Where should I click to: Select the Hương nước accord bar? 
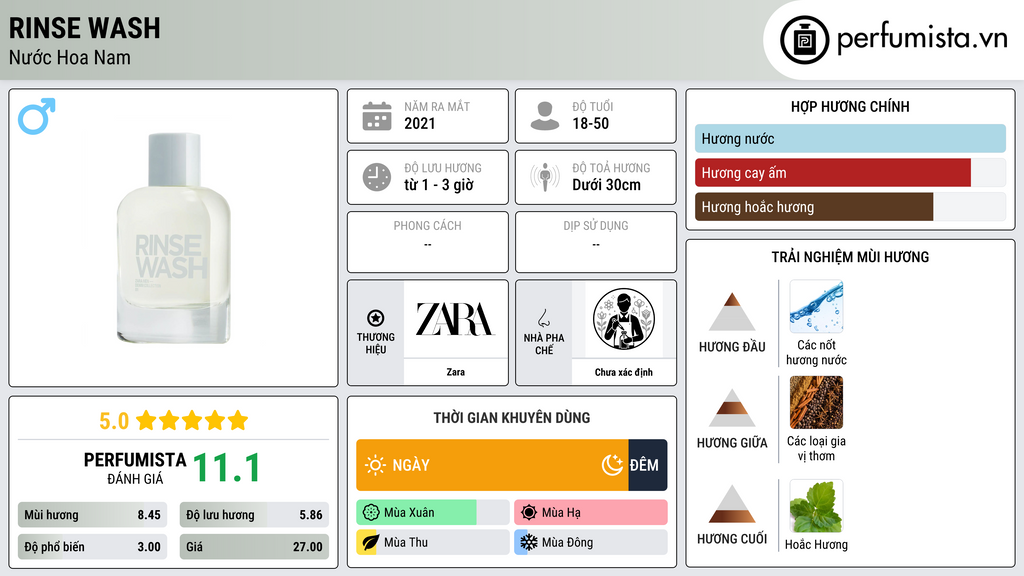tap(850, 138)
